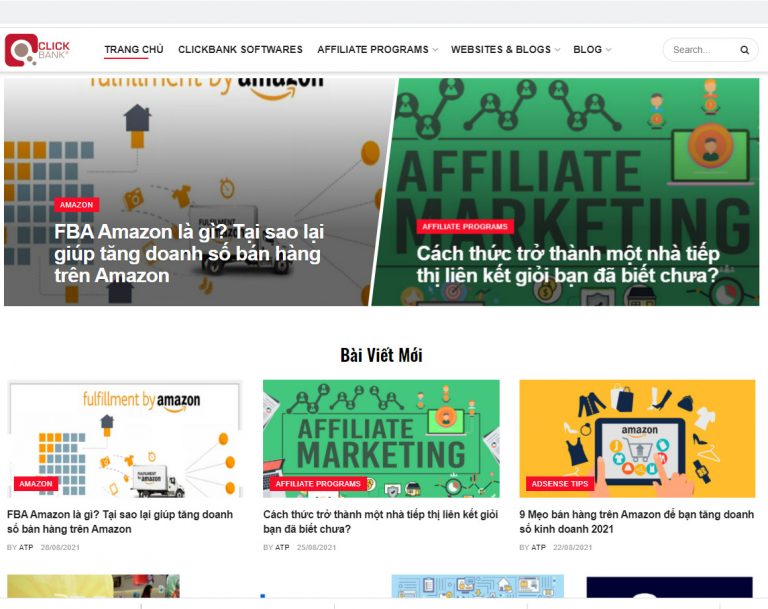Open the fulfillment by amazon article thumbnail
The width and height of the screenshot is (768, 609).
coord(124,438)
